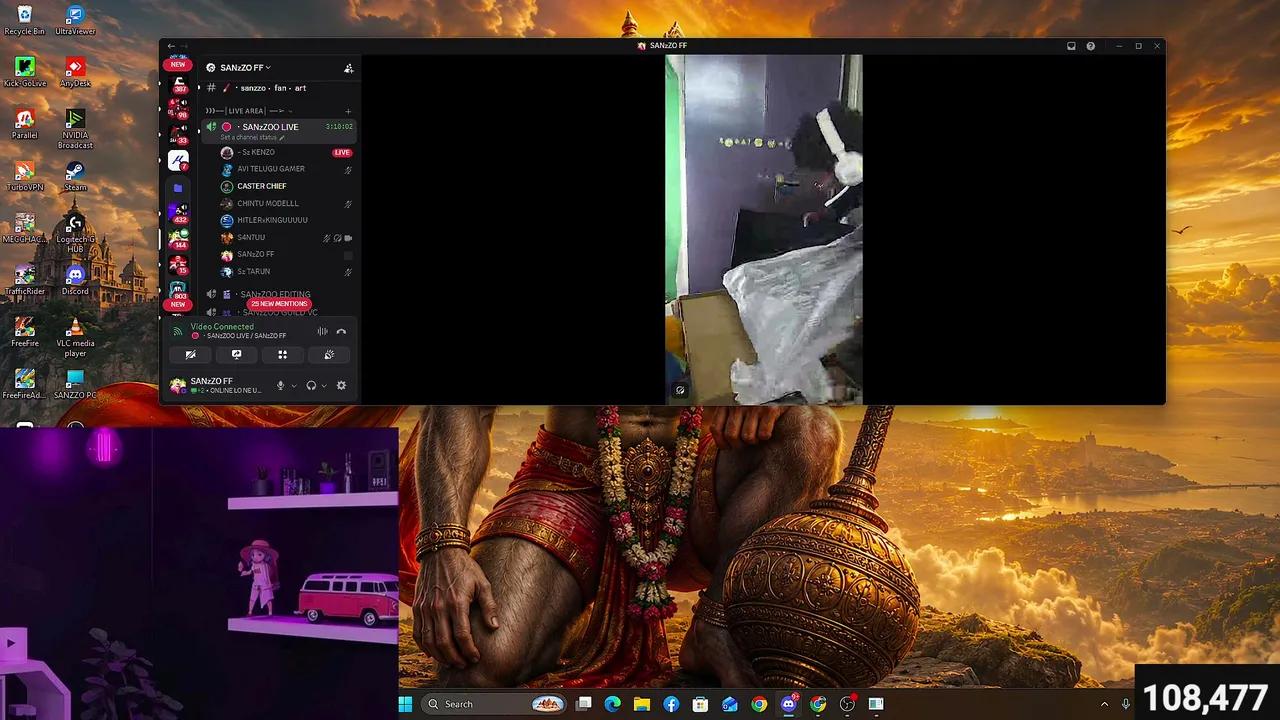Open Steam desktop shortcut
The width and height of the screenshot is (1280, 720).
[x=75, y=176]
